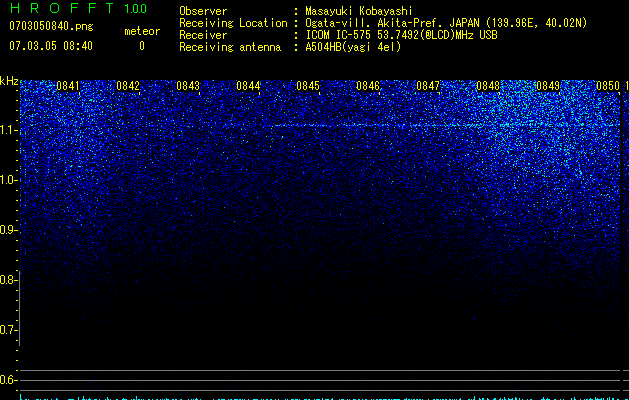The height and width of the screenshot is (400, 629).
Task: Click the Receiving Location field label
Action: [x=233, y=24]
